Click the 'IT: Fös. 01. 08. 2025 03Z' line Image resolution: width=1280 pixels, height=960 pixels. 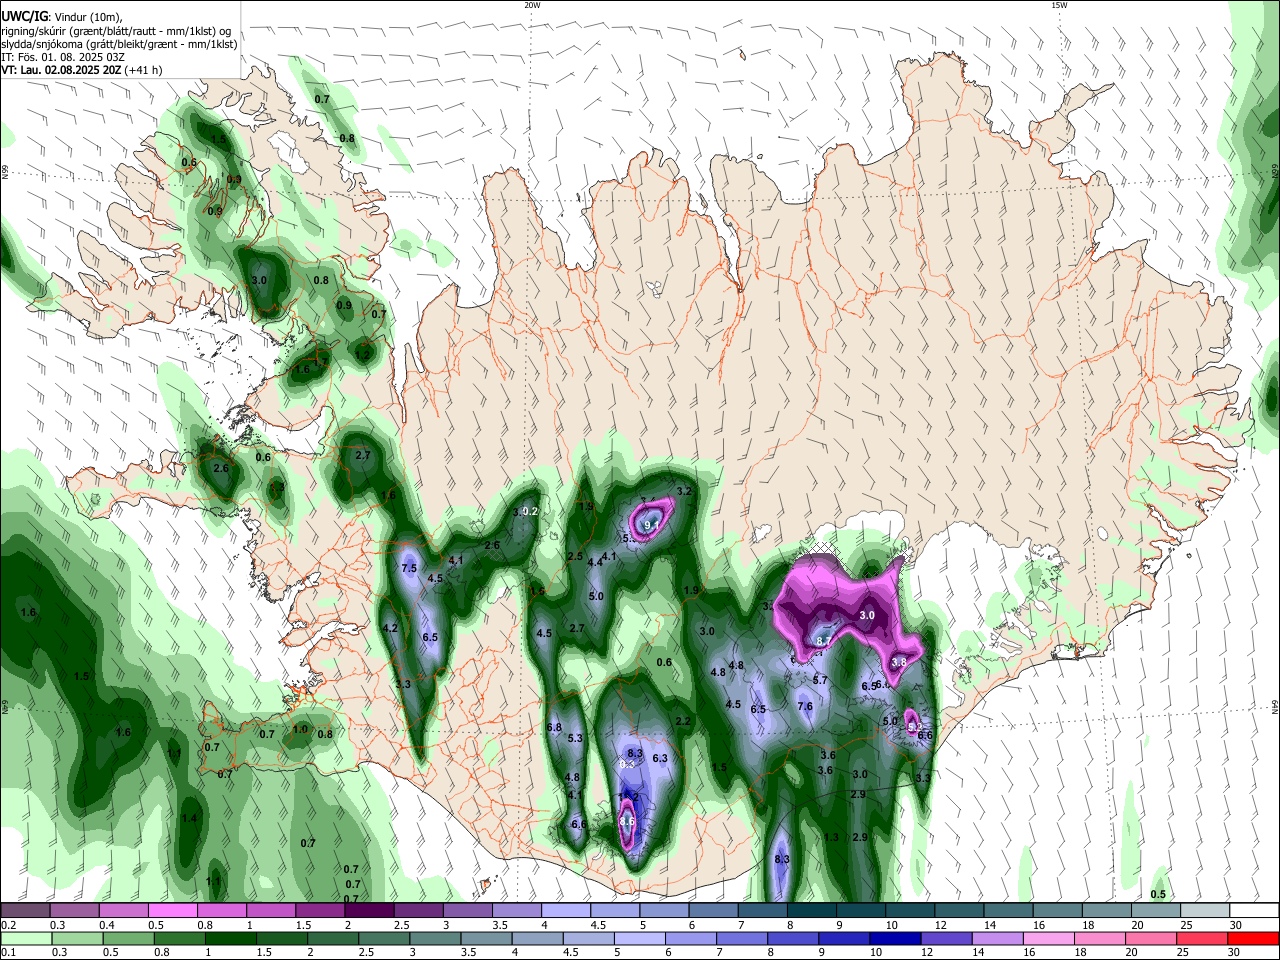pyautogui.click(x=63, y=57)
